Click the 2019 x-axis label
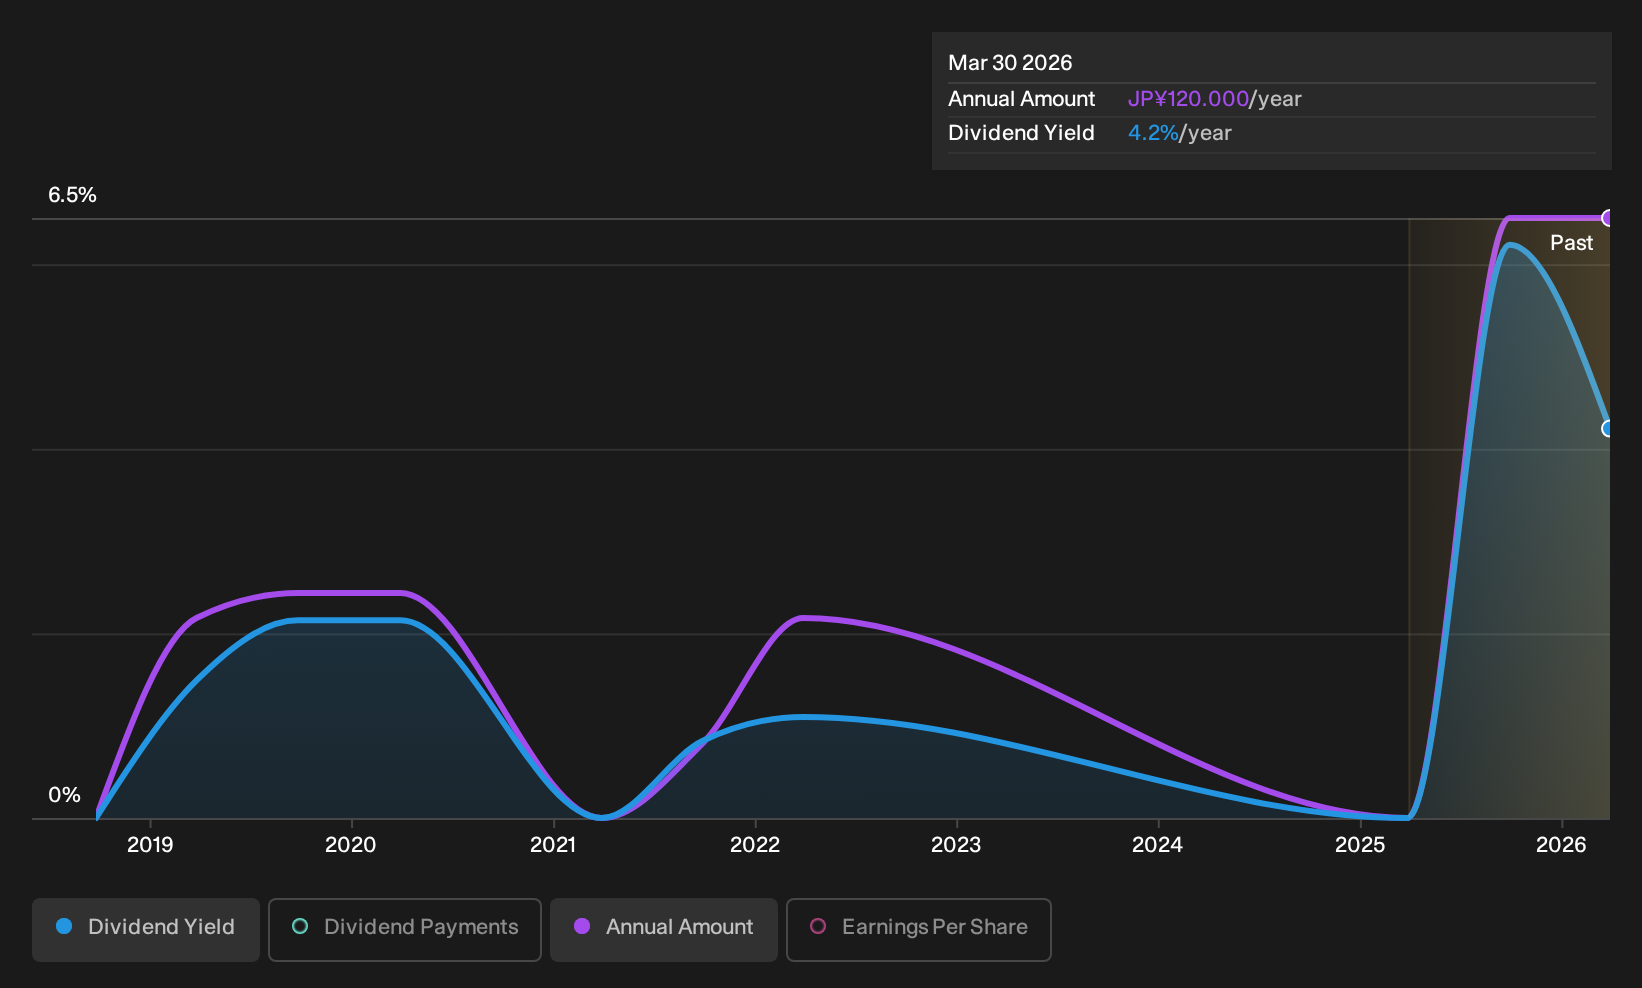 pyautogui.click(x=150, y=845)
